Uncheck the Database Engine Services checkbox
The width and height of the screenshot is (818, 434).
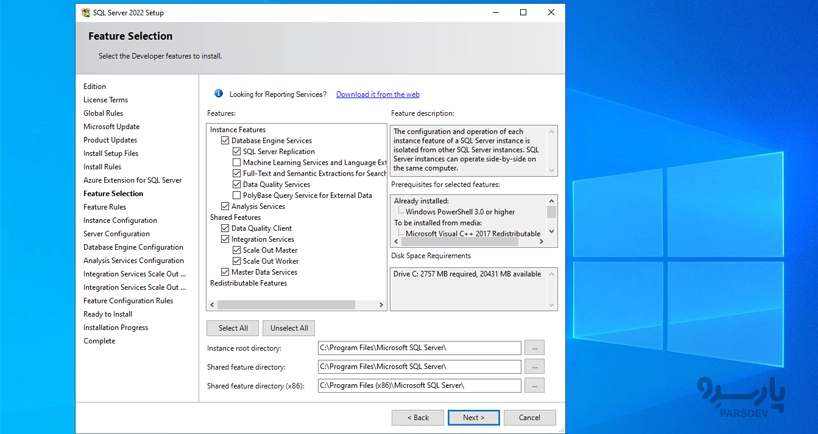(x=226, y=141)
